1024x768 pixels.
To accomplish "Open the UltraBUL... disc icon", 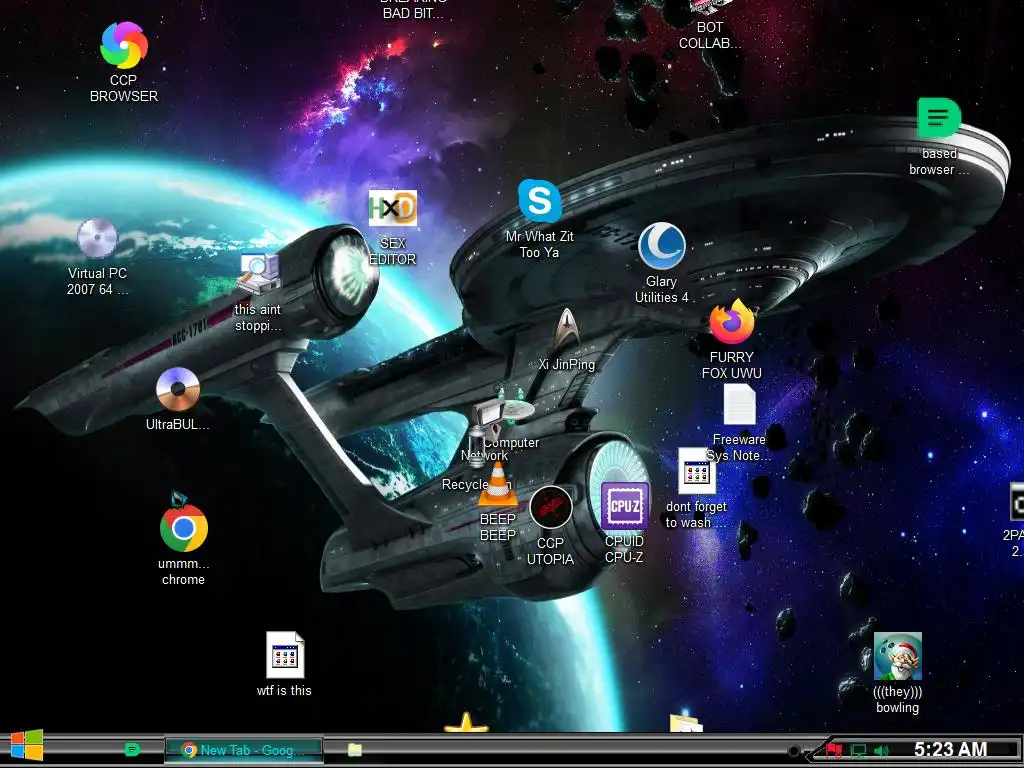I will pos(178,389).
